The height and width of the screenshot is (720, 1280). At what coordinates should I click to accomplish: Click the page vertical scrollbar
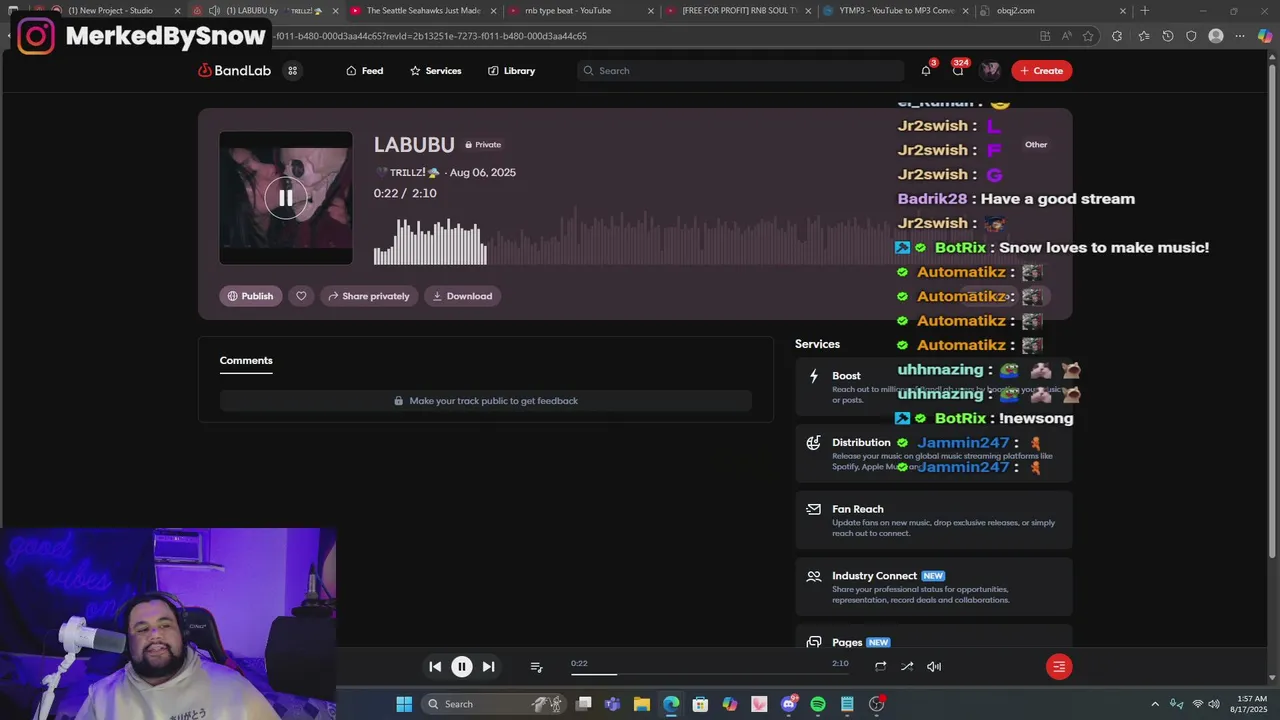(1273, 310)
